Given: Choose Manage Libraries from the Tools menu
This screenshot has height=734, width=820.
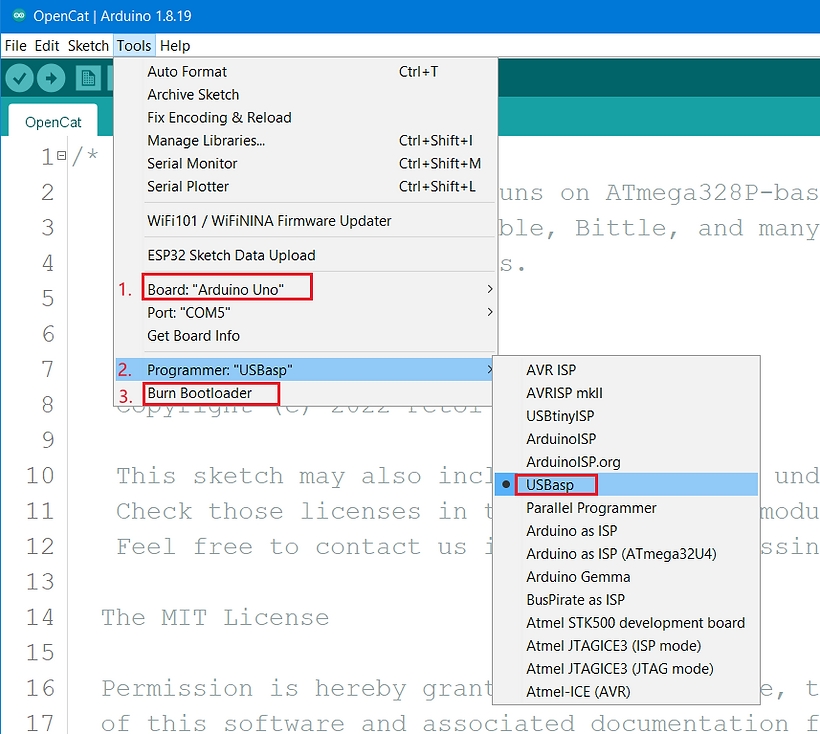Looking at the screenshot, I should pyautogui.click(x=206, y=140).
